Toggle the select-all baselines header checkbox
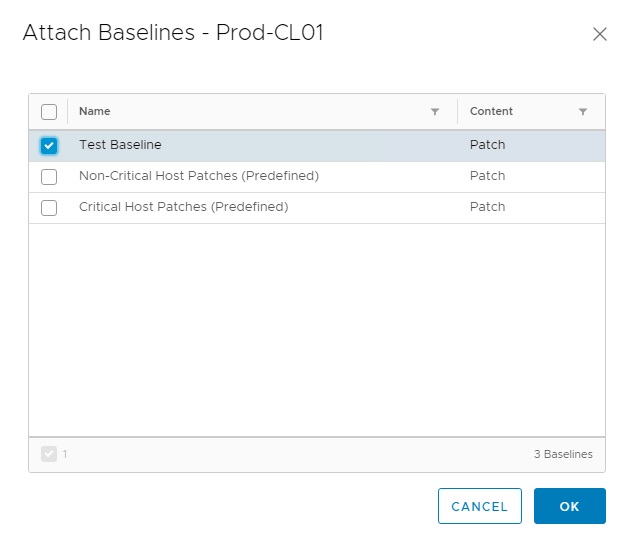634x547 pixels. tap(49, 112)
